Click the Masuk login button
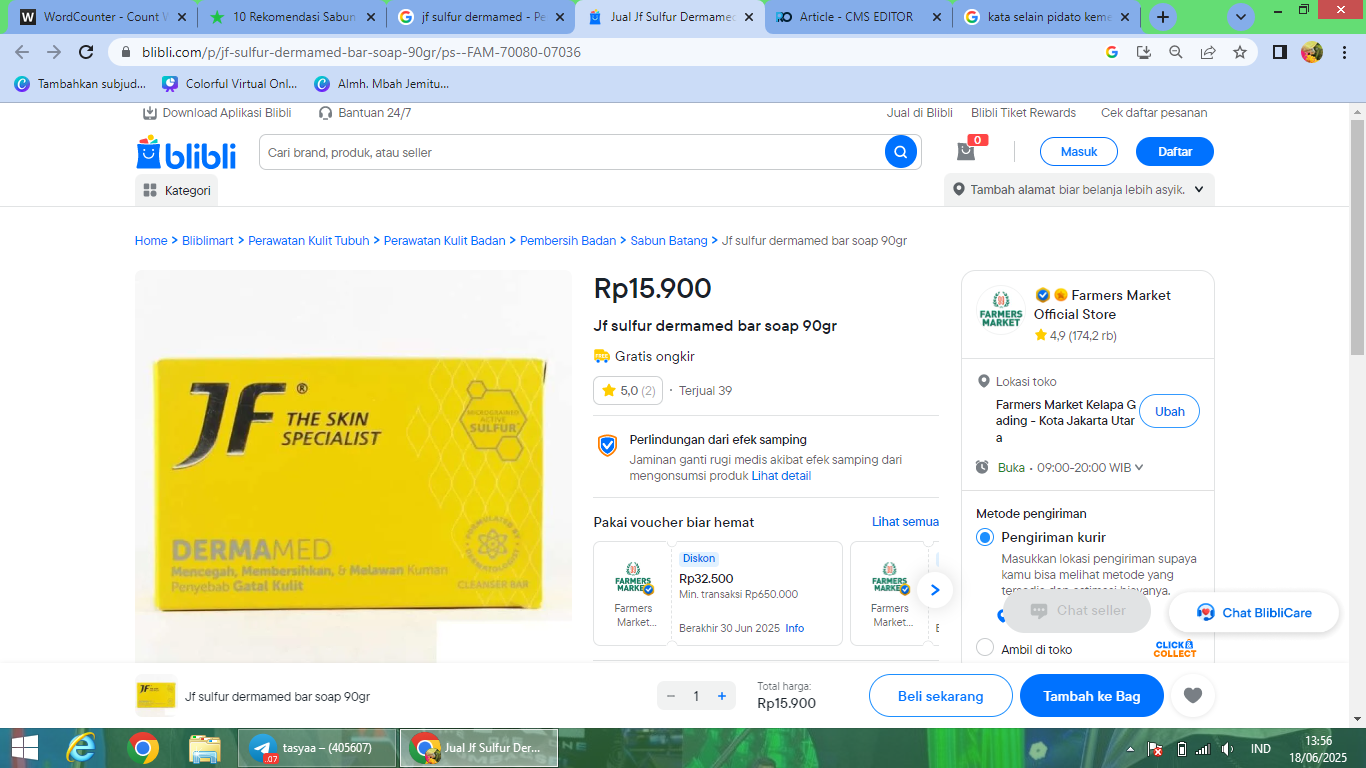1366x768 pixels. (x=1079, y=152)
